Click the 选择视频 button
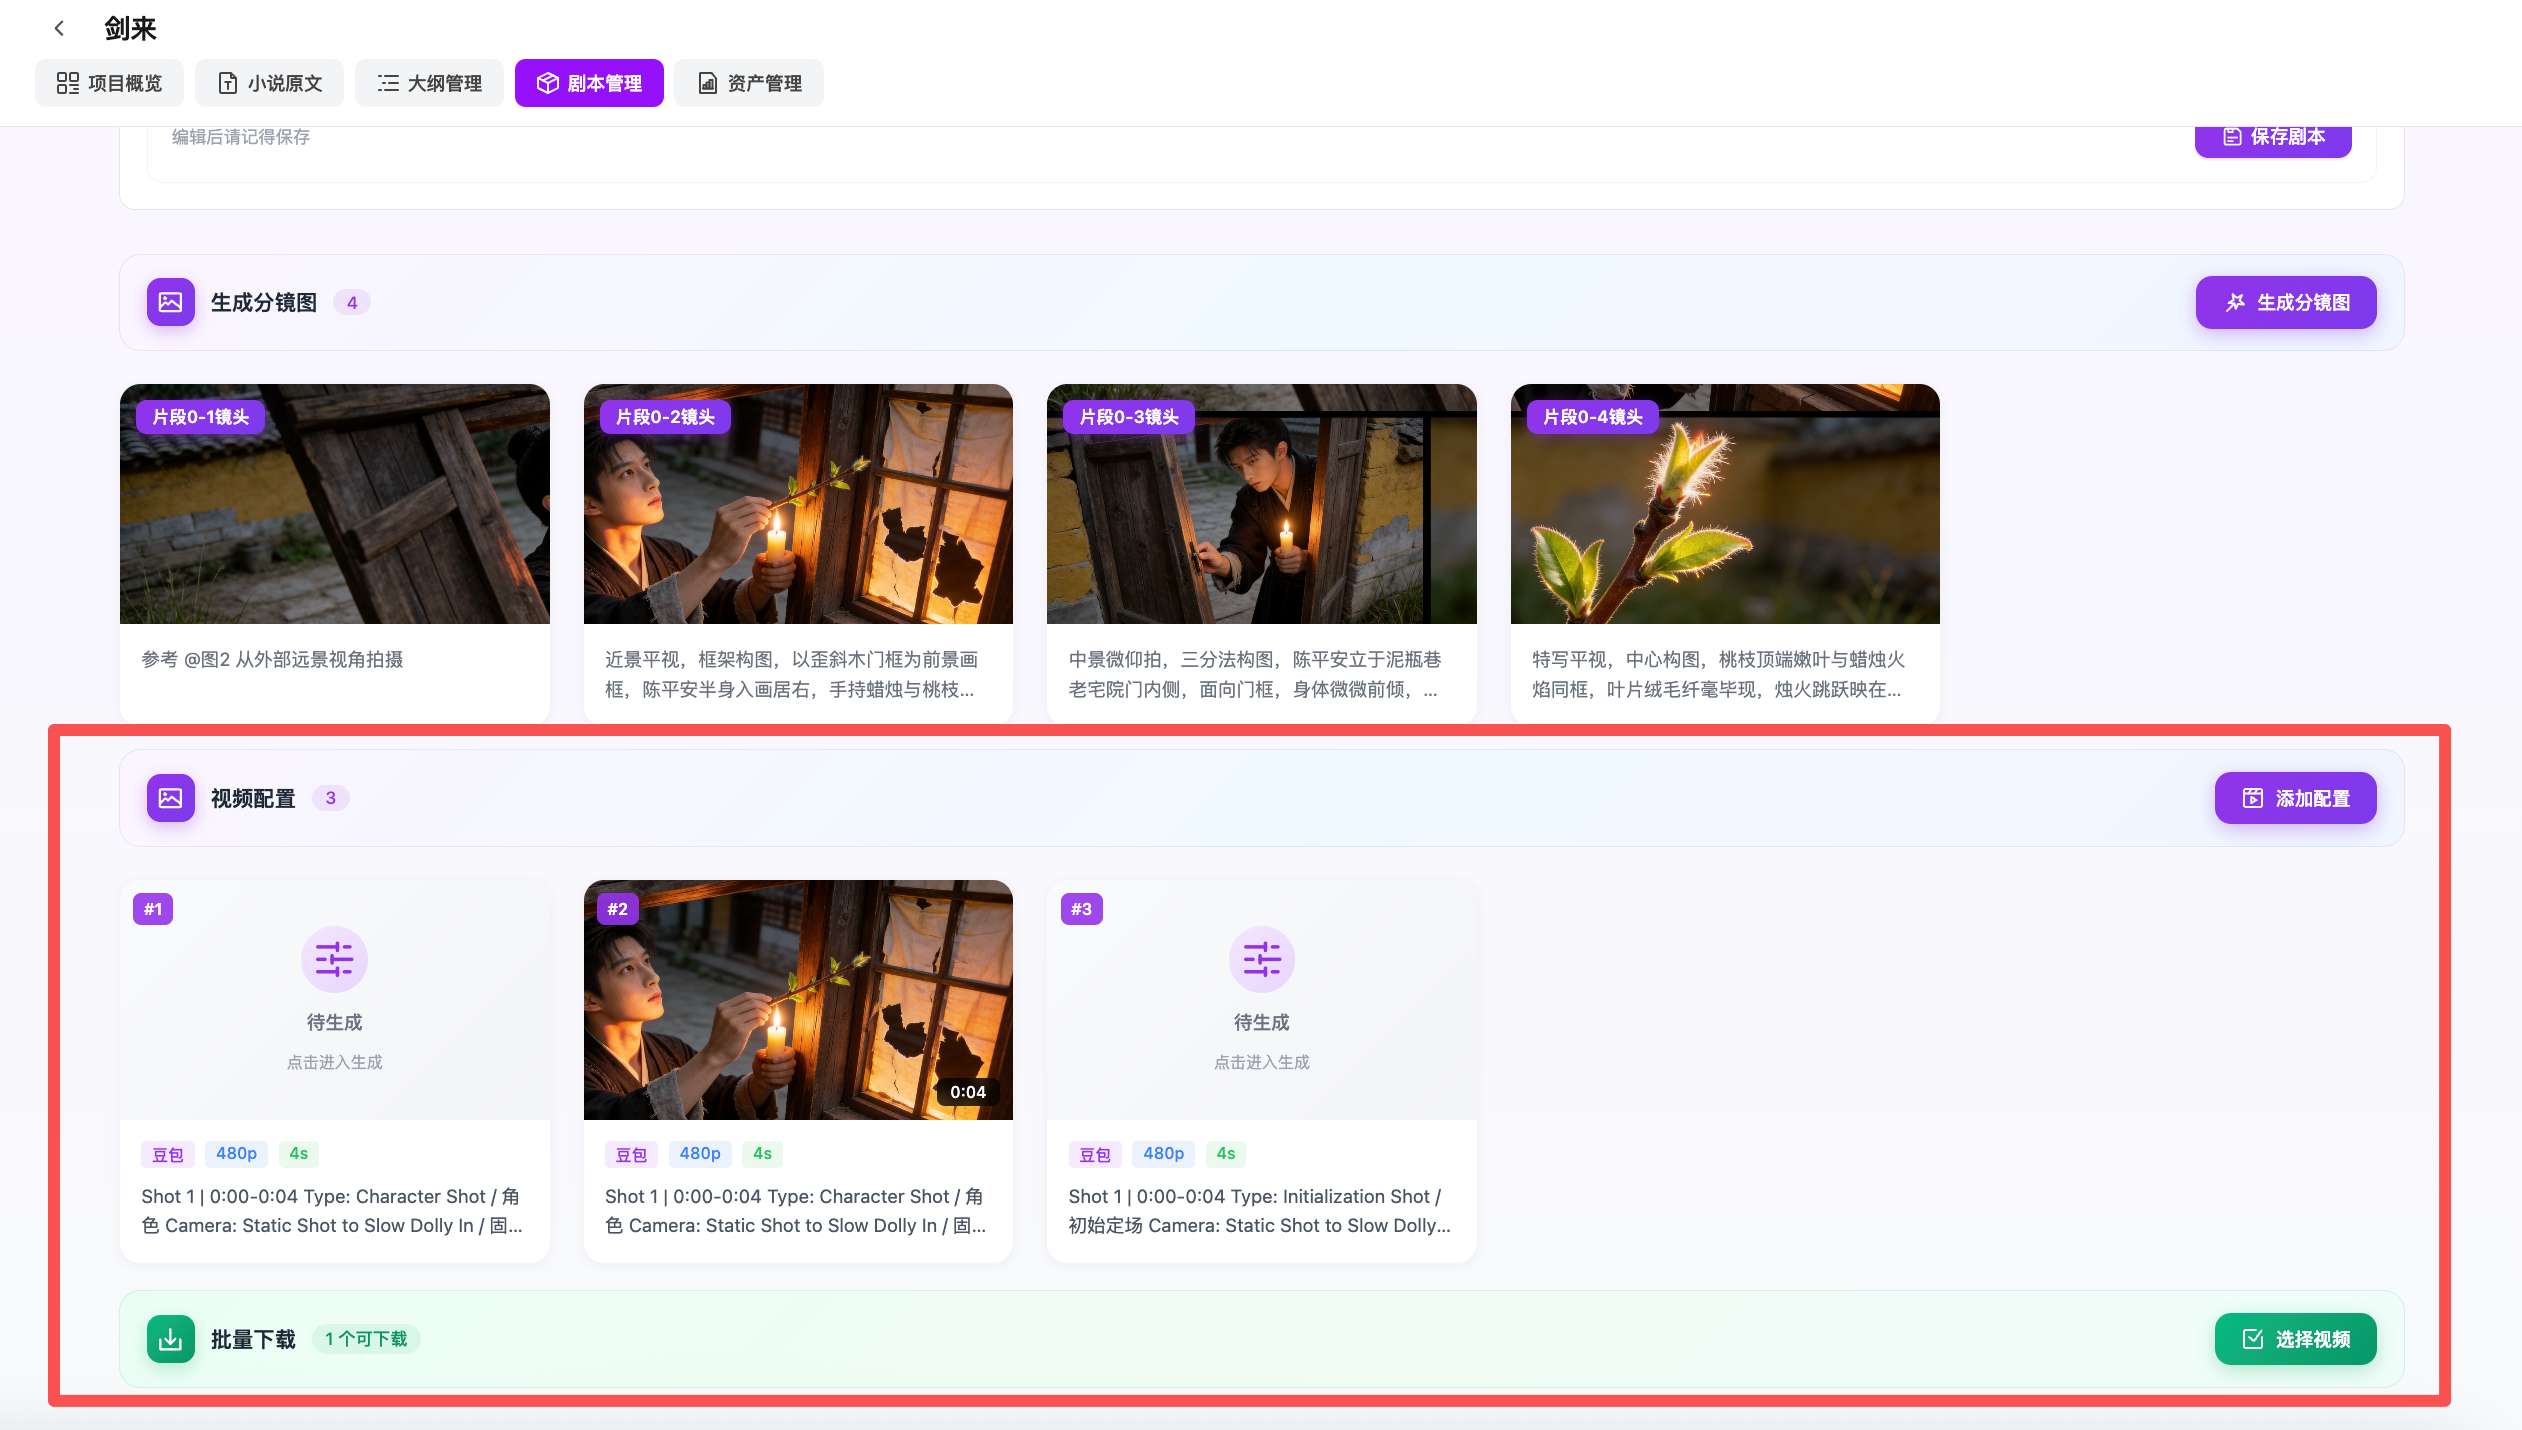2522x1430 pixels. click(x=2296, y=1339)
